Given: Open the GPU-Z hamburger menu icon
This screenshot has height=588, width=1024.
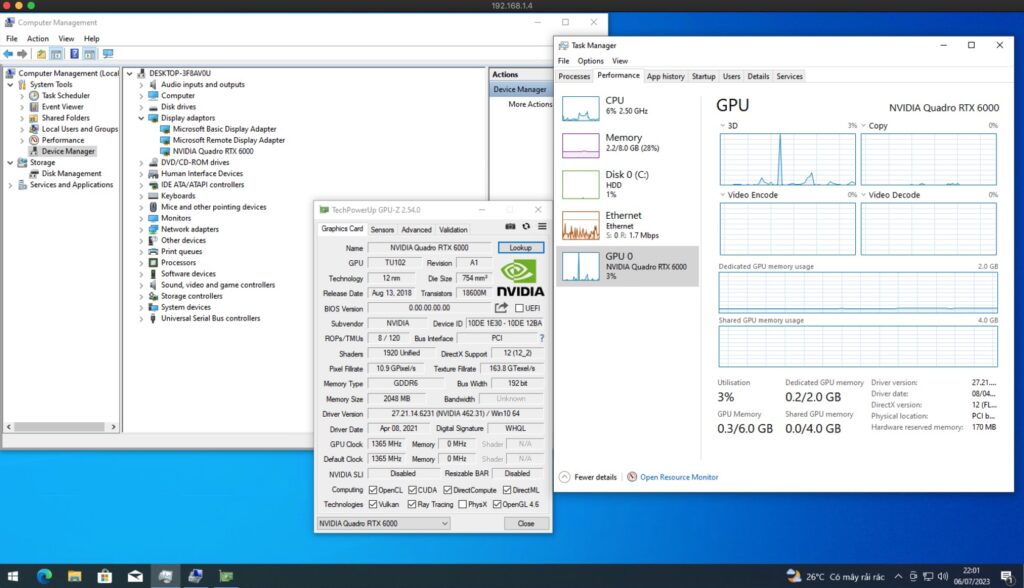Looking at the screenshot, I should pos(542,227).
